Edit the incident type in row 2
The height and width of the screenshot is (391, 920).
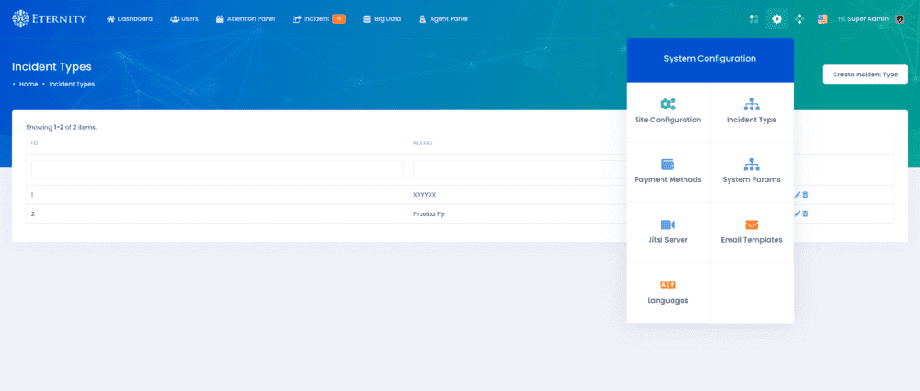click(797, 214)
